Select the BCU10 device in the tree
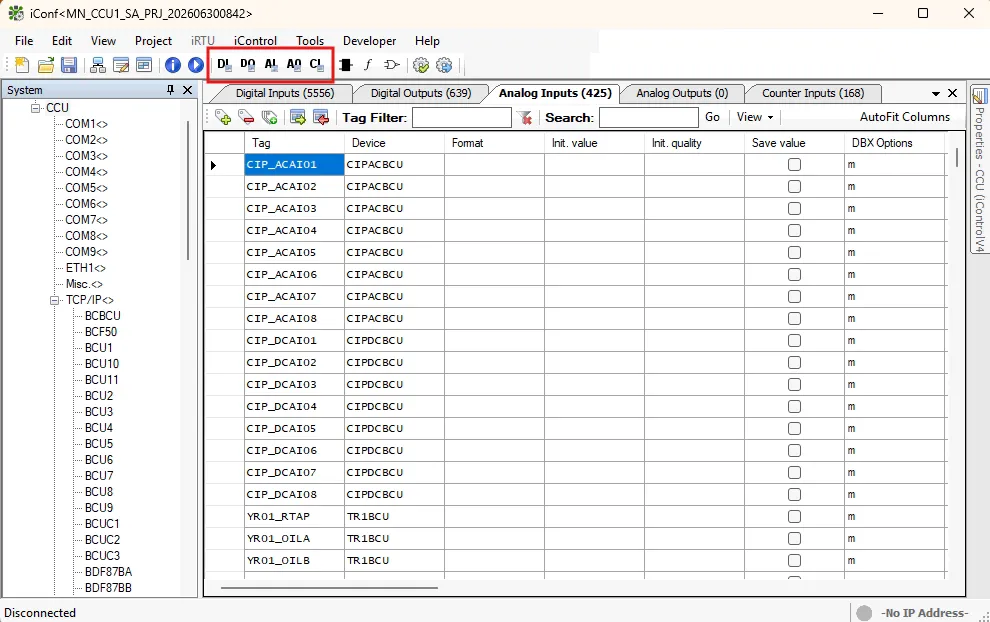990x622 pixels. click(102, 364)
